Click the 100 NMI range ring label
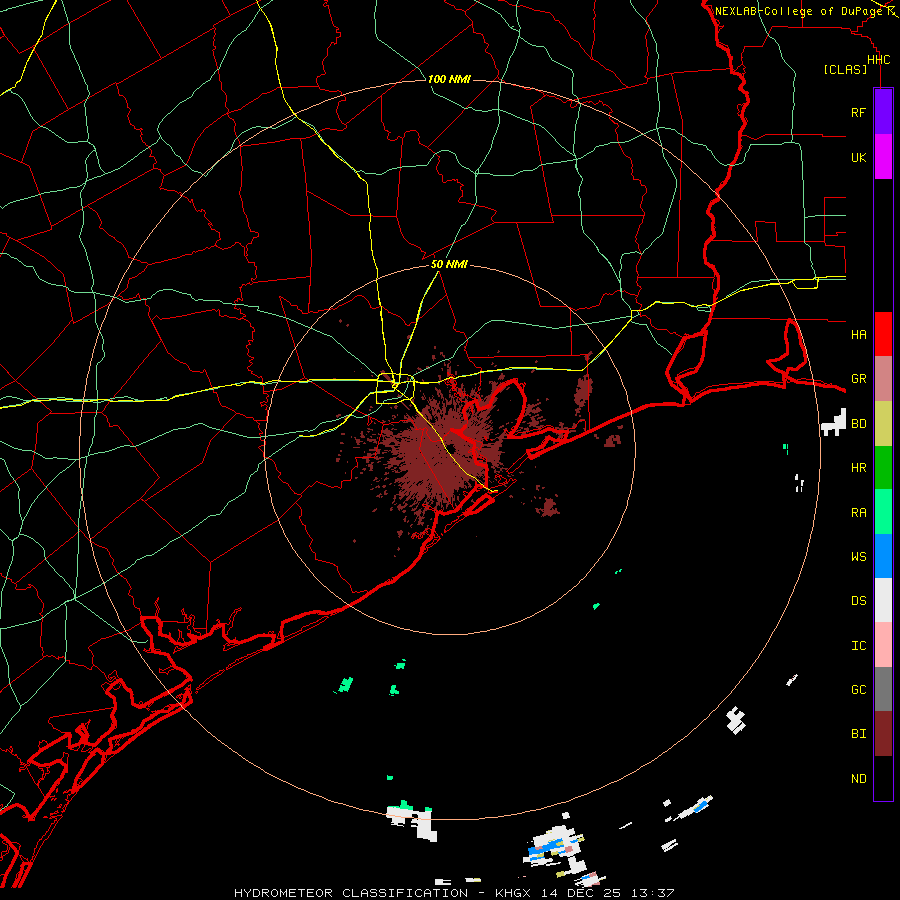The image size is (900, 900). click(x=449, y=79)
